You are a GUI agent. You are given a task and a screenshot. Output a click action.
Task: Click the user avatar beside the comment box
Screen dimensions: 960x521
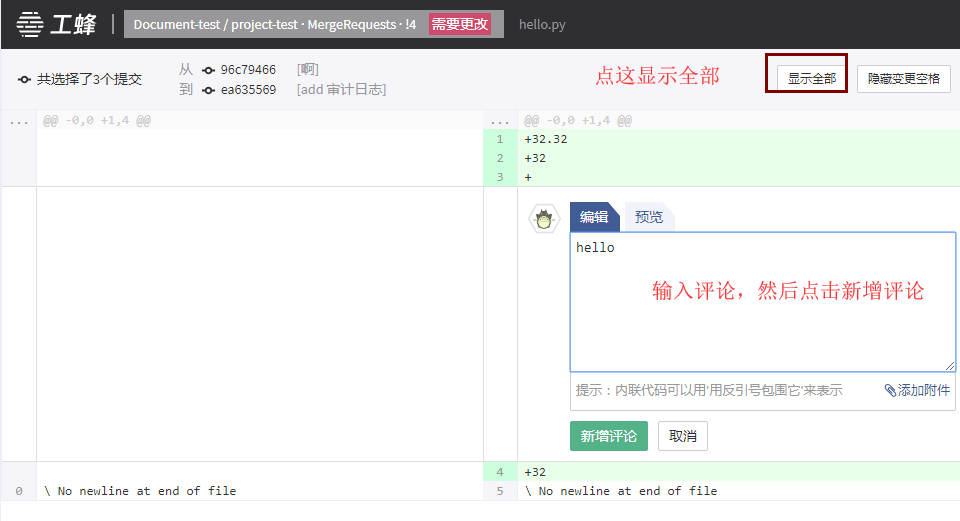click(544, 220)
